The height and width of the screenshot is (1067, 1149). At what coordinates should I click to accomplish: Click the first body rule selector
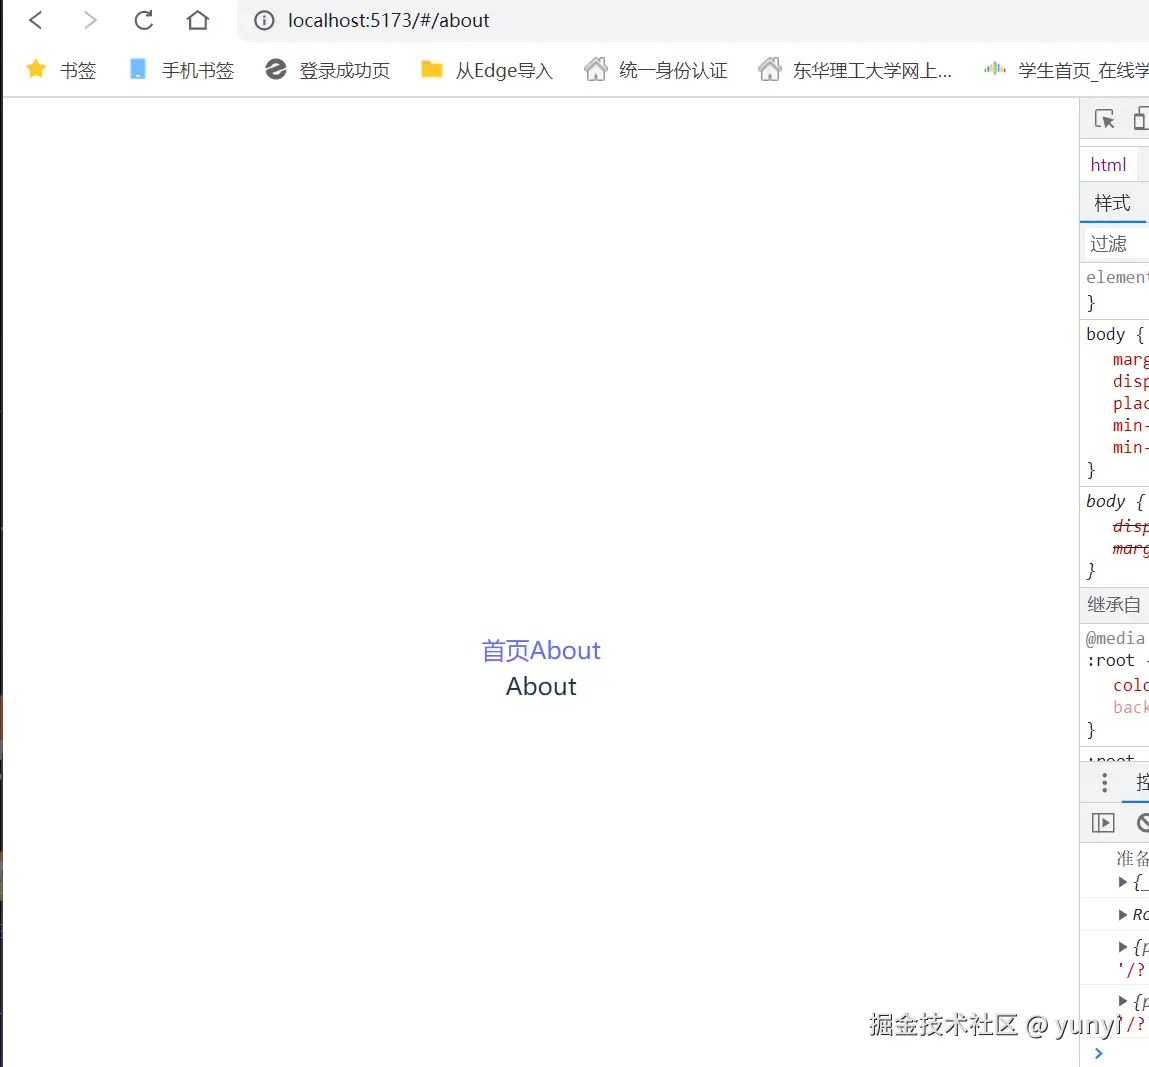(1105, 334)
